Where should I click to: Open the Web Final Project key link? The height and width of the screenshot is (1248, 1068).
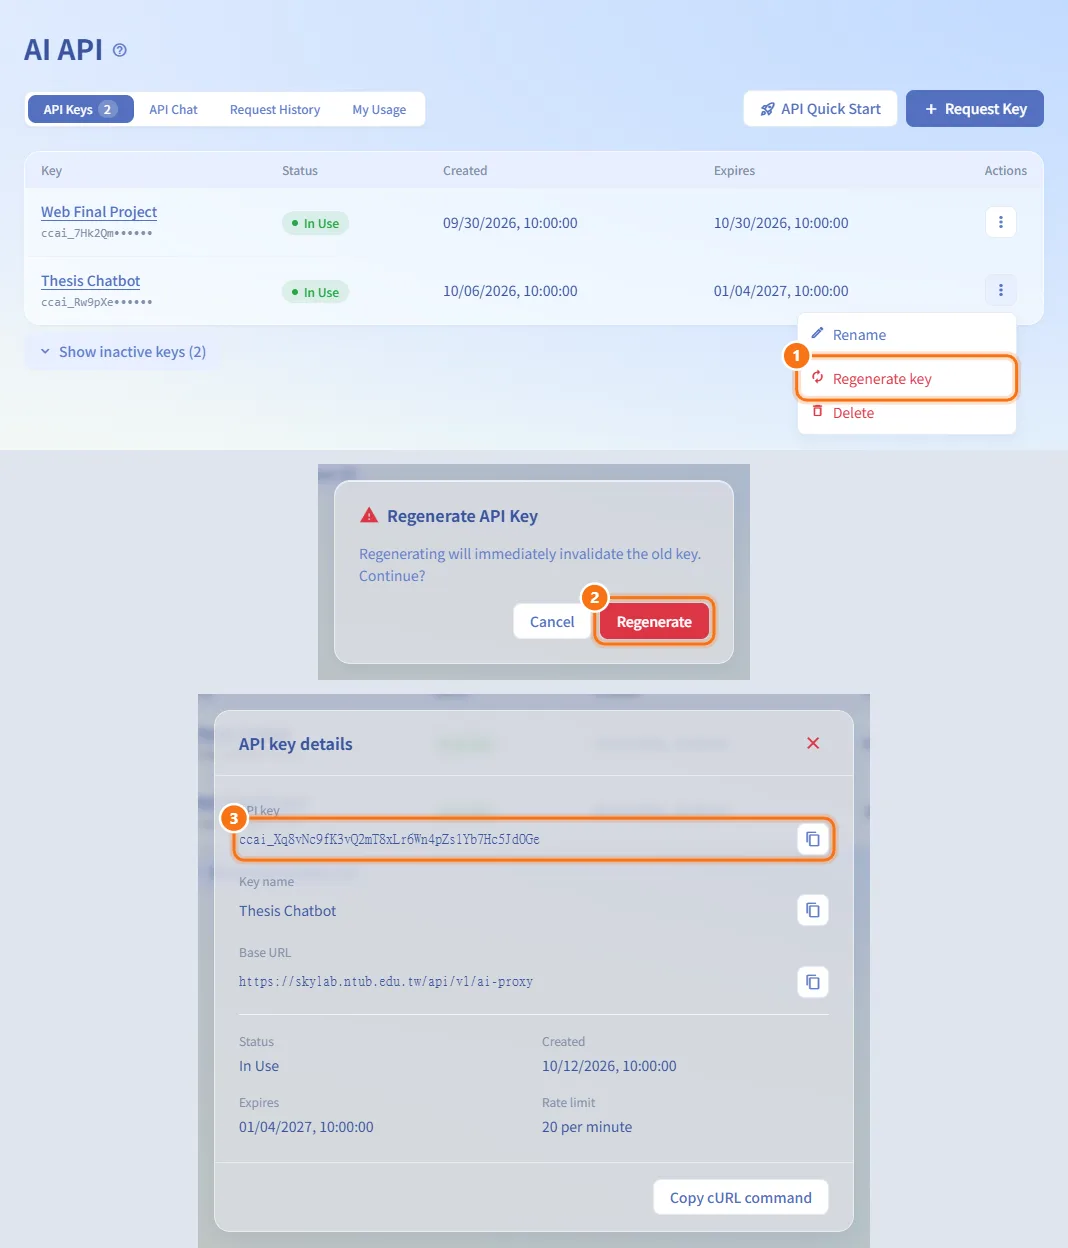point(99,212)
